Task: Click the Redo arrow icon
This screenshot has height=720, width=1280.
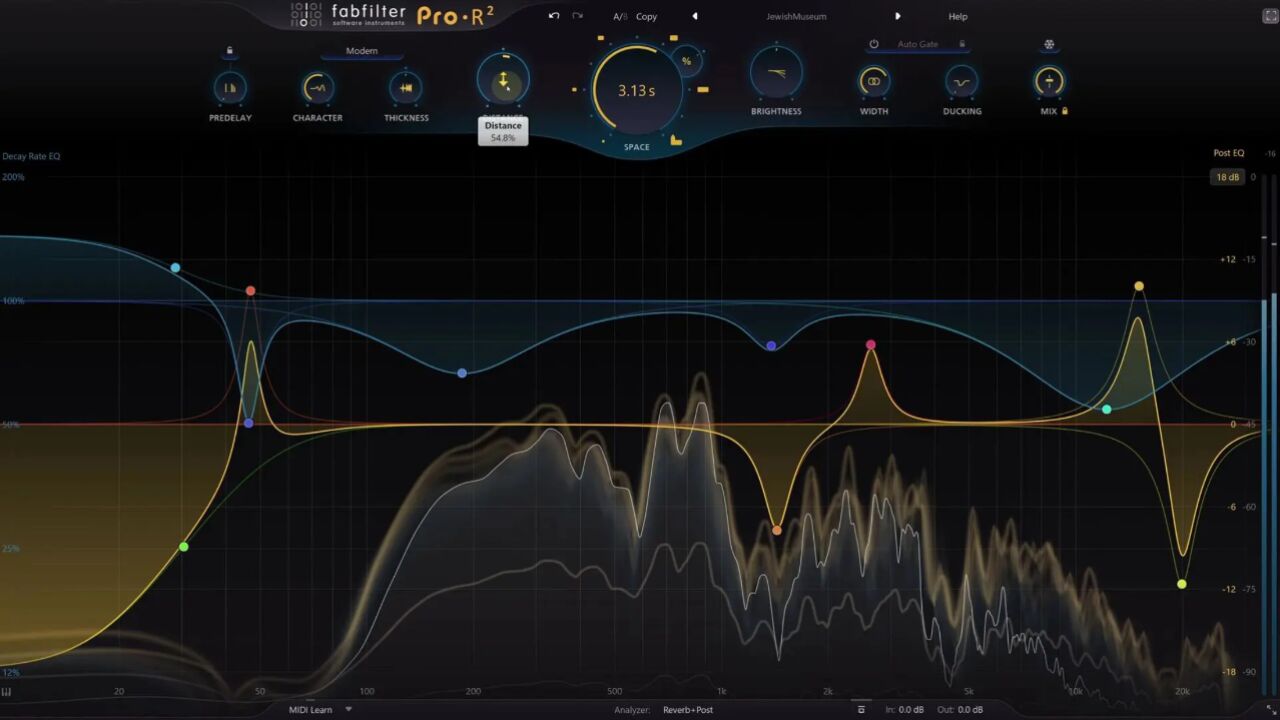Action: (x=577, y=16)
